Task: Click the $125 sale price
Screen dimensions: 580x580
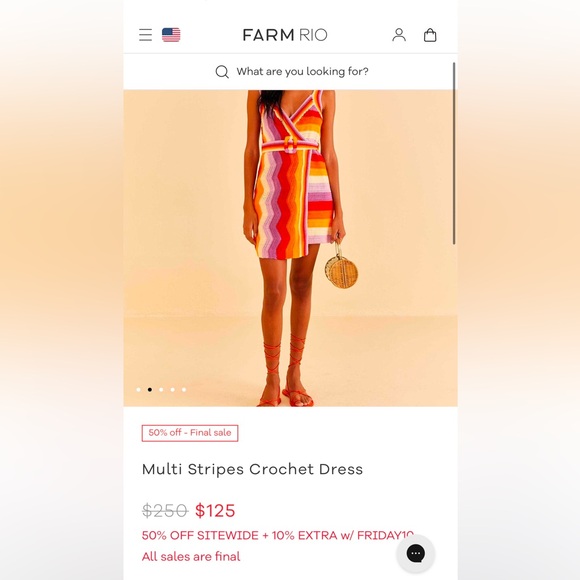Action: (x=215, y=510)
